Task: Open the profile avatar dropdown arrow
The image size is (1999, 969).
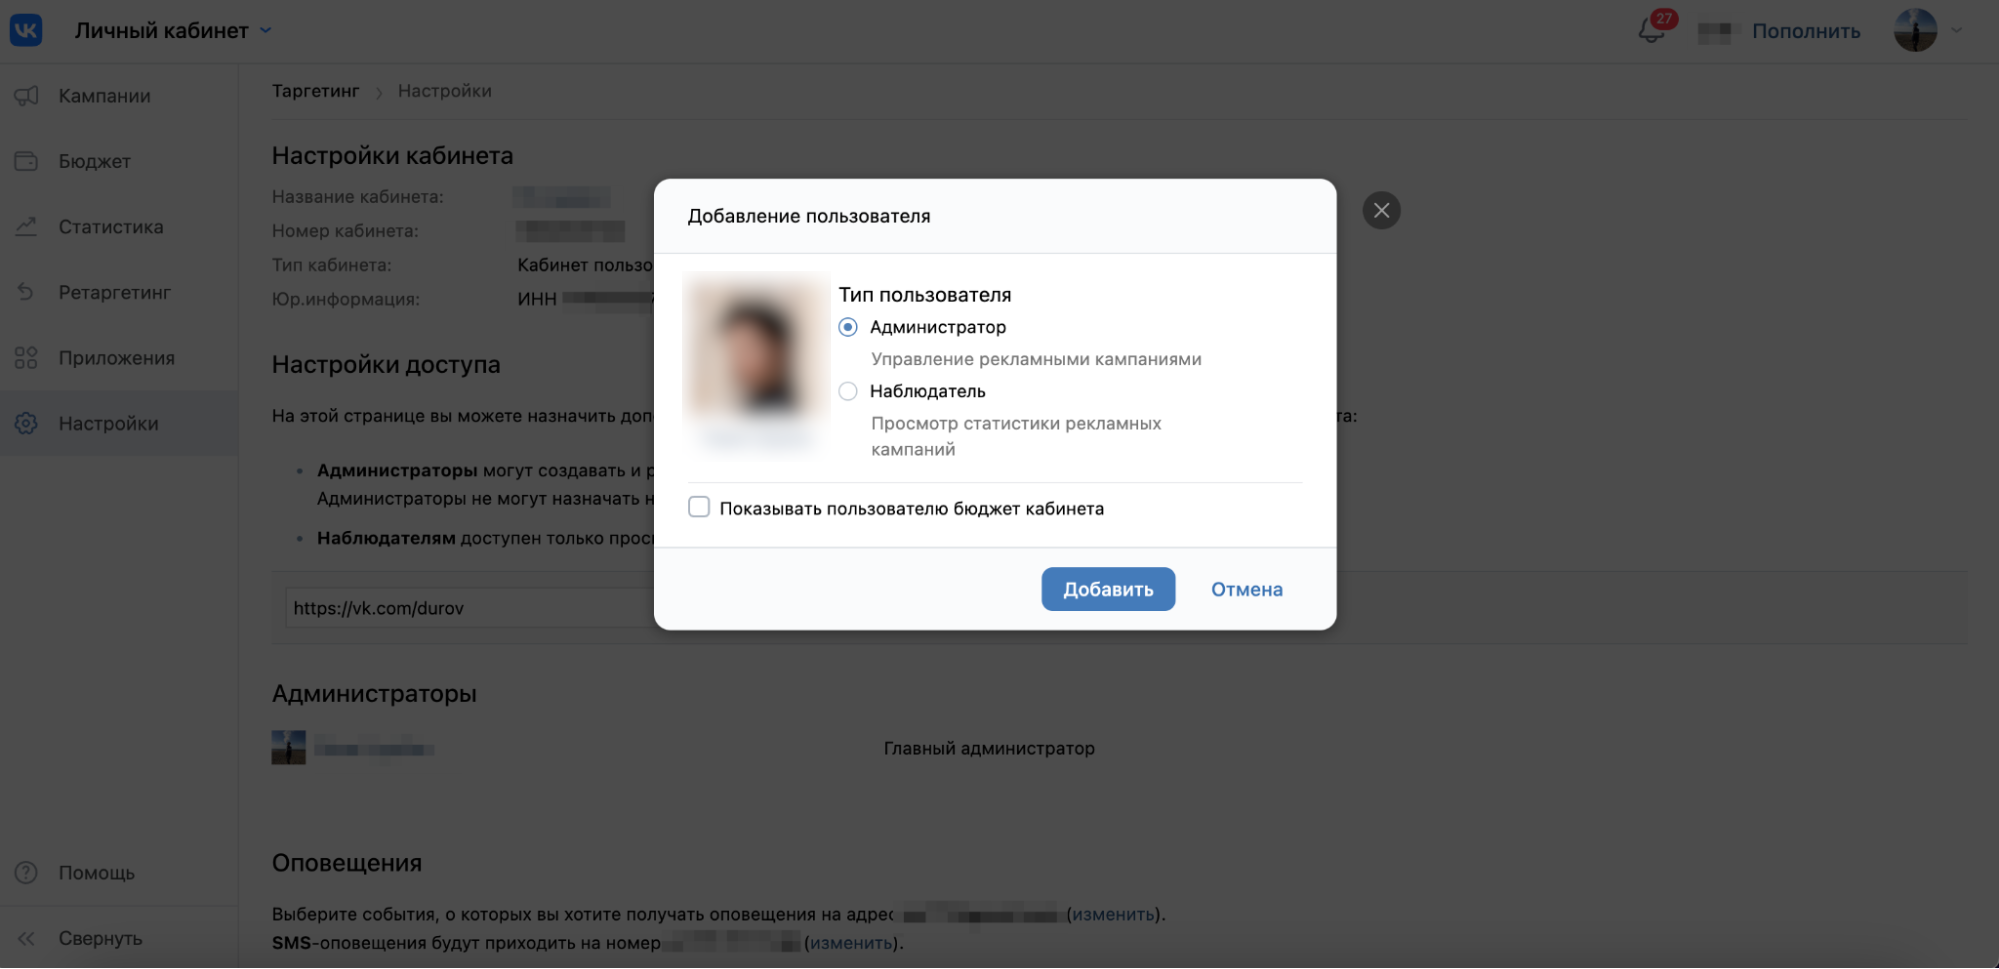Action: 1957,30
